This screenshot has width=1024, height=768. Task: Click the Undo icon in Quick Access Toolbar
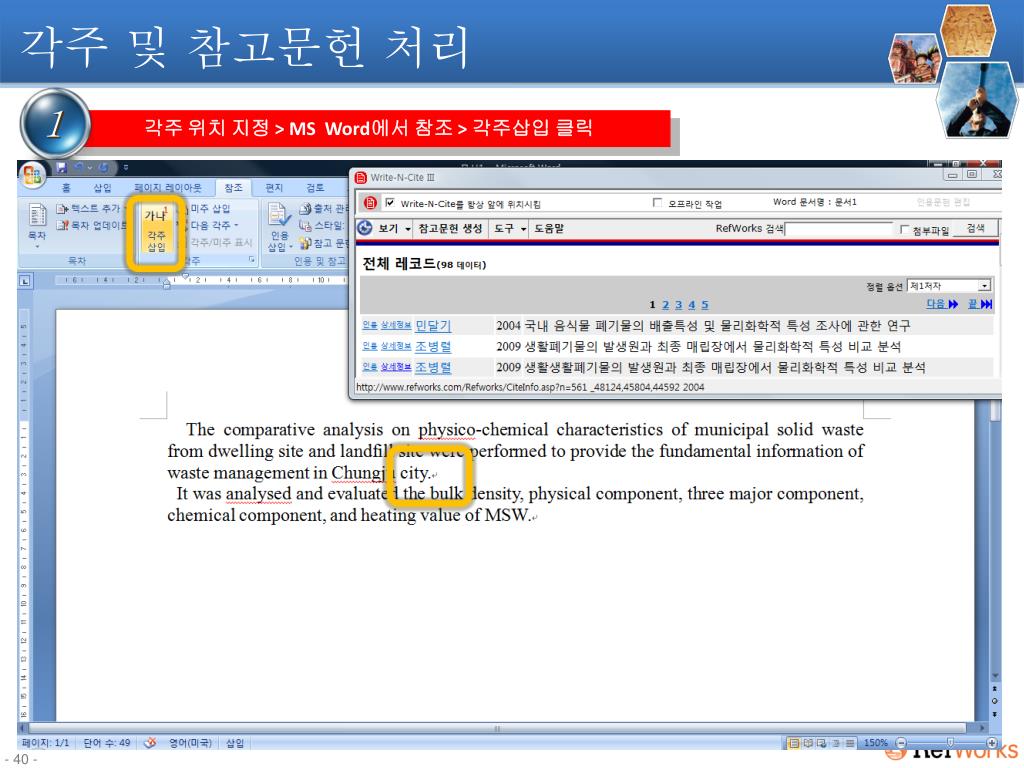click(x=79, y=168)
